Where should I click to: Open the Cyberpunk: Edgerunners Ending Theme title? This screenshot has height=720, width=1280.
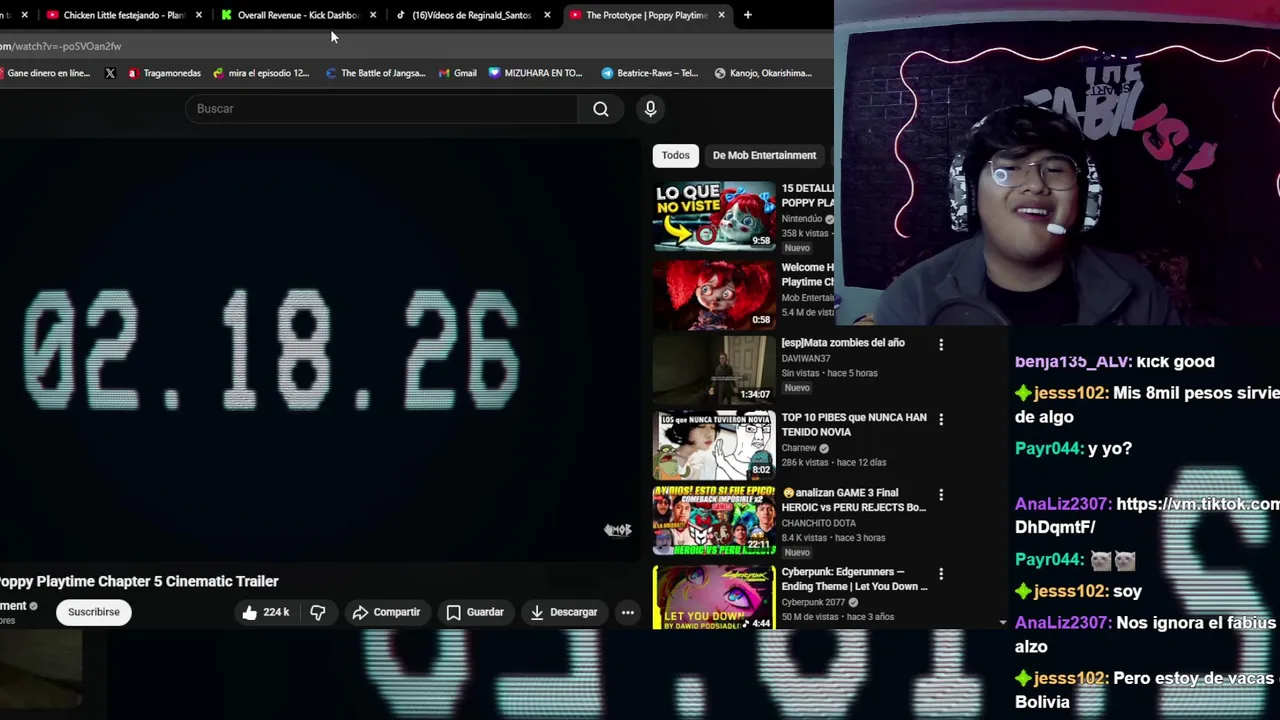tap(854, 579)
